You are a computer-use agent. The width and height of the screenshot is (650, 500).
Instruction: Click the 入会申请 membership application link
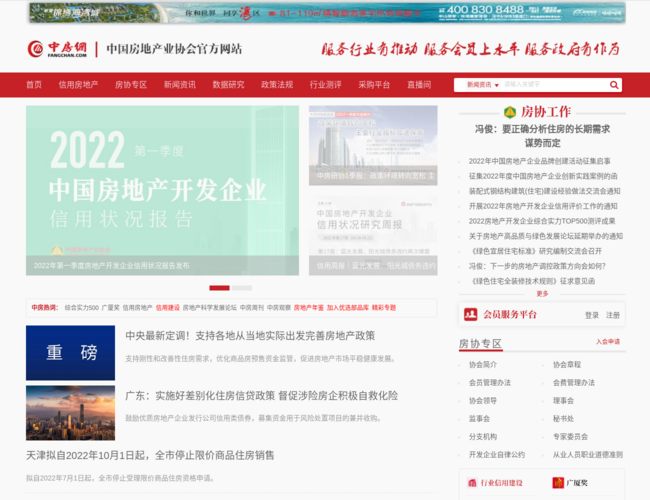607,342
